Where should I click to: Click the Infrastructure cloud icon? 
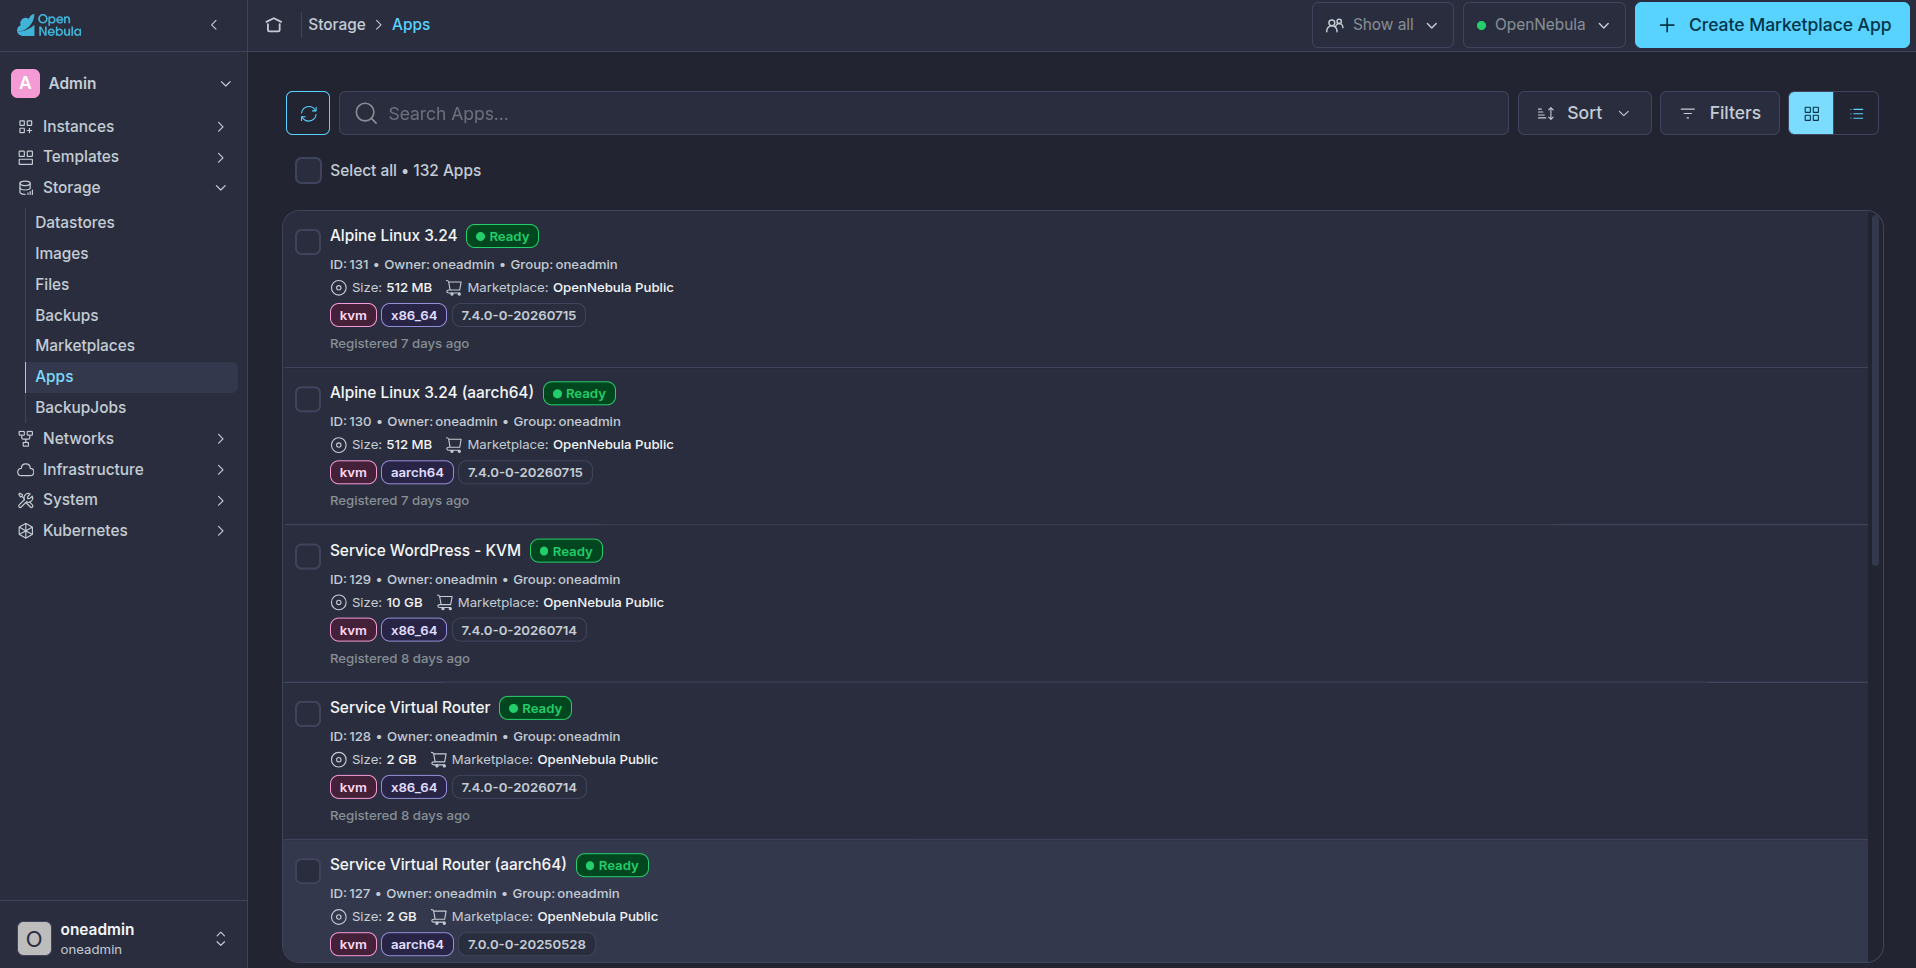tap(26, 470)
